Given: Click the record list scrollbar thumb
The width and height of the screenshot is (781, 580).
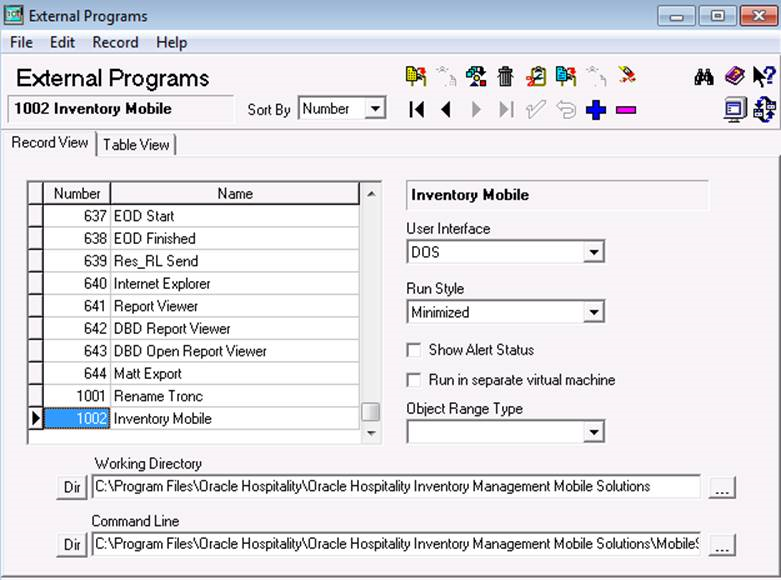Looking at the screenshot, I should (370, 412).
